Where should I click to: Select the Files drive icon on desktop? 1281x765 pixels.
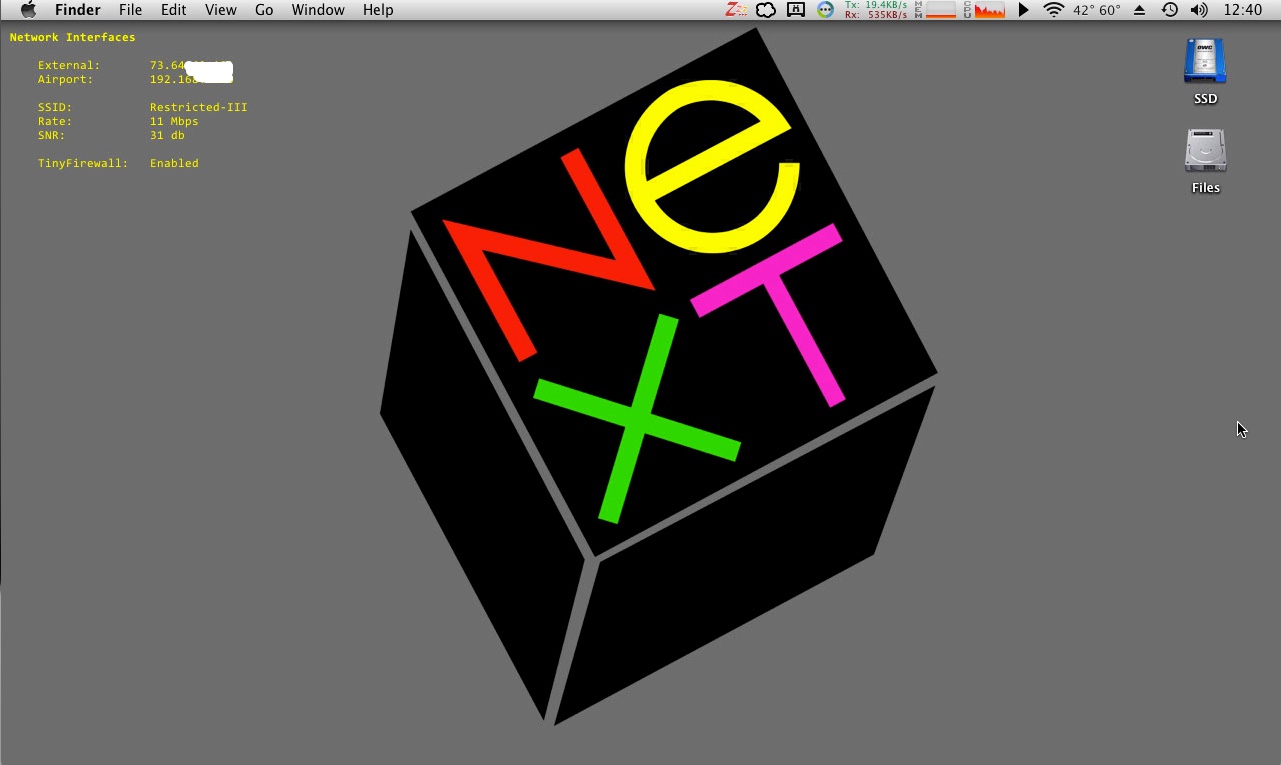tap(1205, 150)
